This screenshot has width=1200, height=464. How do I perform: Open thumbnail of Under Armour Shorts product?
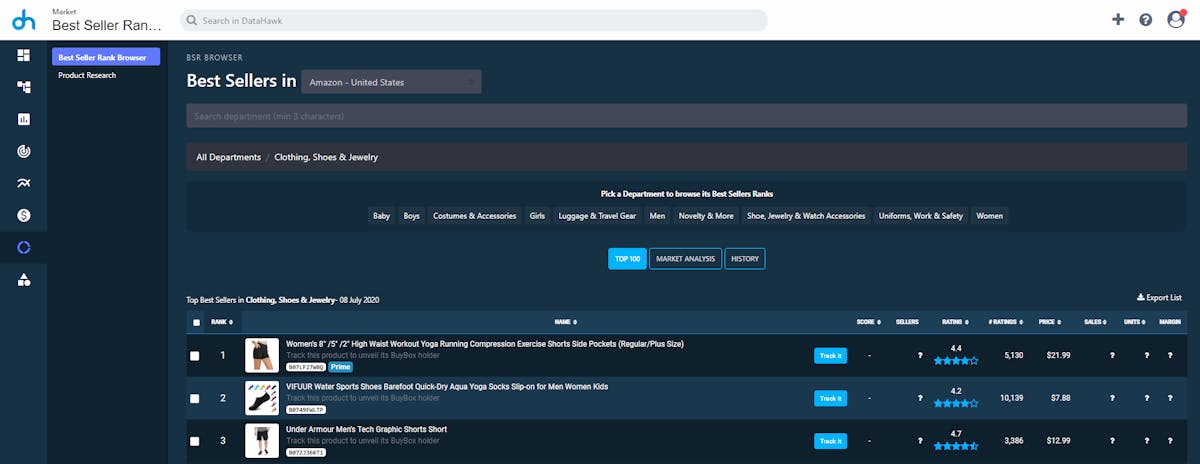(x=262, y=441)
